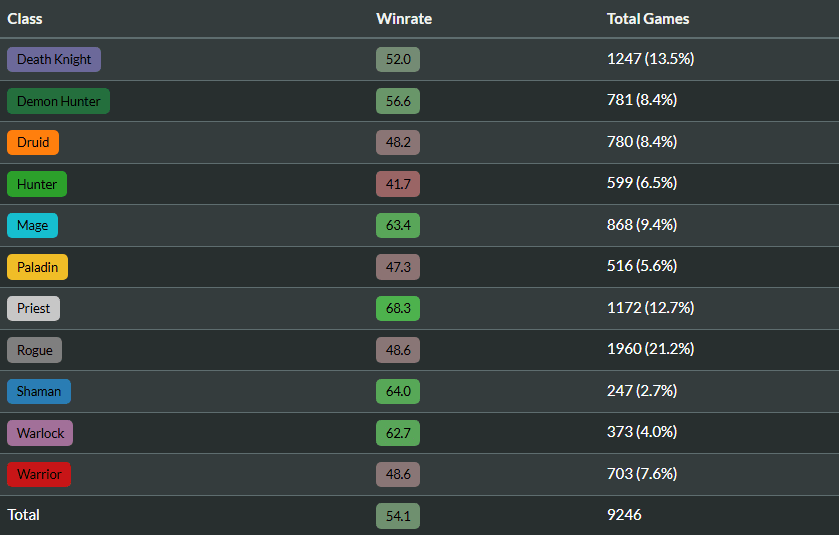Viewport: 839px width, 535px height.
Task: Click the 68.3 winrate badge for Priest
Action: (x=398, y=308)
